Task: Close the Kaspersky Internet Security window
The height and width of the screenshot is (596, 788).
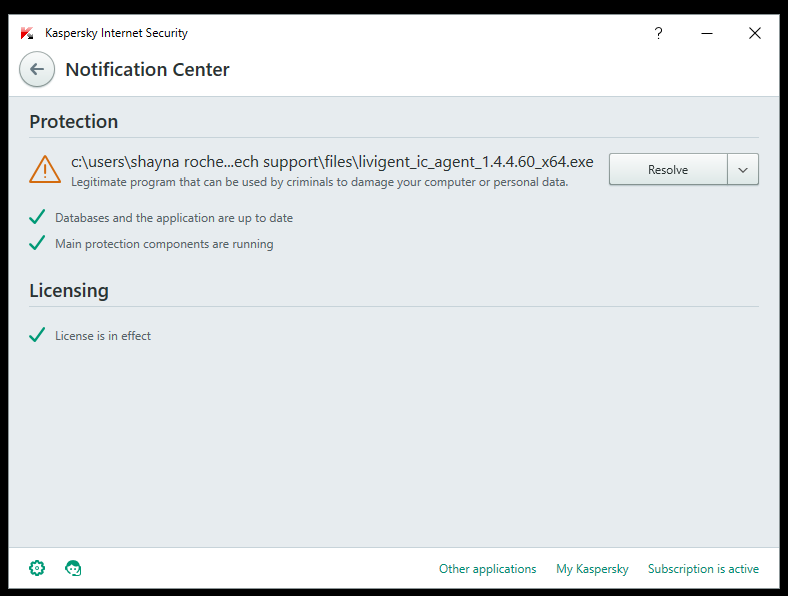Action: (x=755, y=33)
